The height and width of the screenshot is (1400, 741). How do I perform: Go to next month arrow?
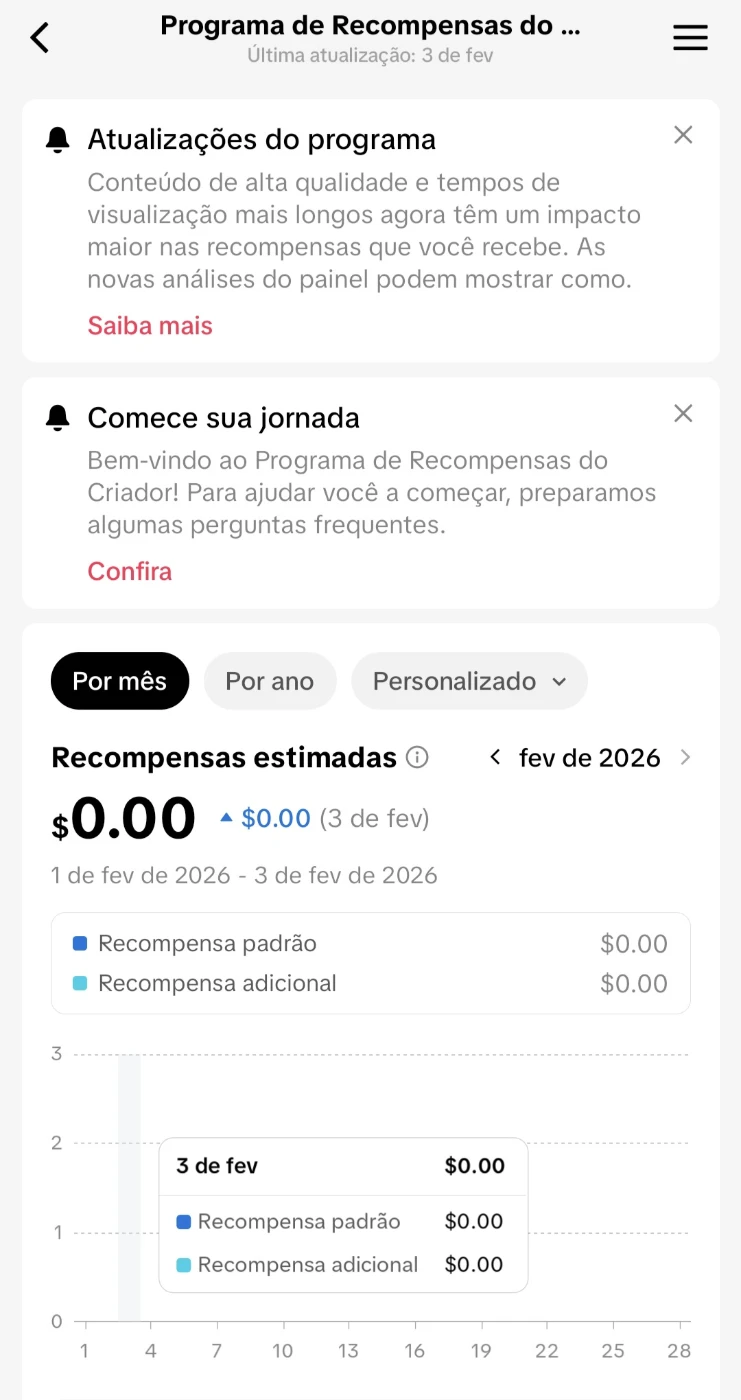click(685, 758)
